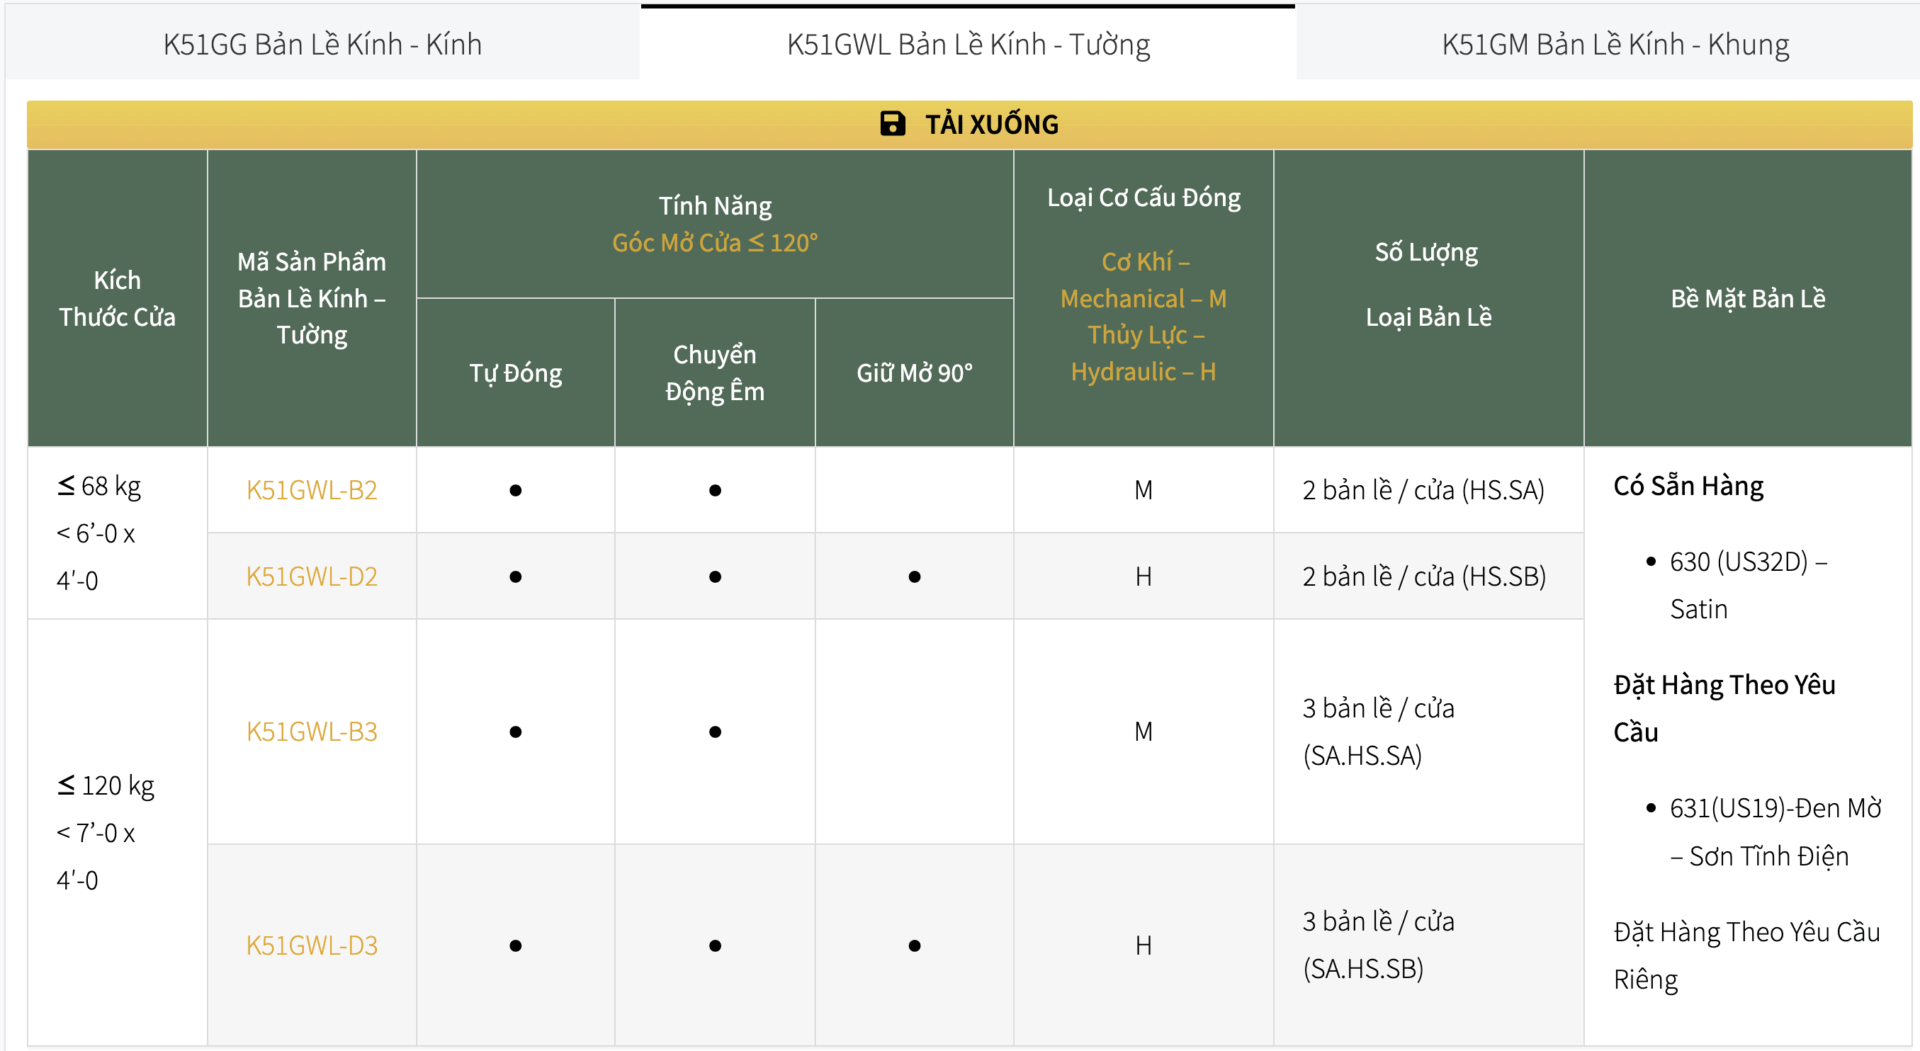This screenshot has height=1051, width=1920.
Task: Click the save/download icon beside TẢI XUỐNG
Action: pos(891,123)
